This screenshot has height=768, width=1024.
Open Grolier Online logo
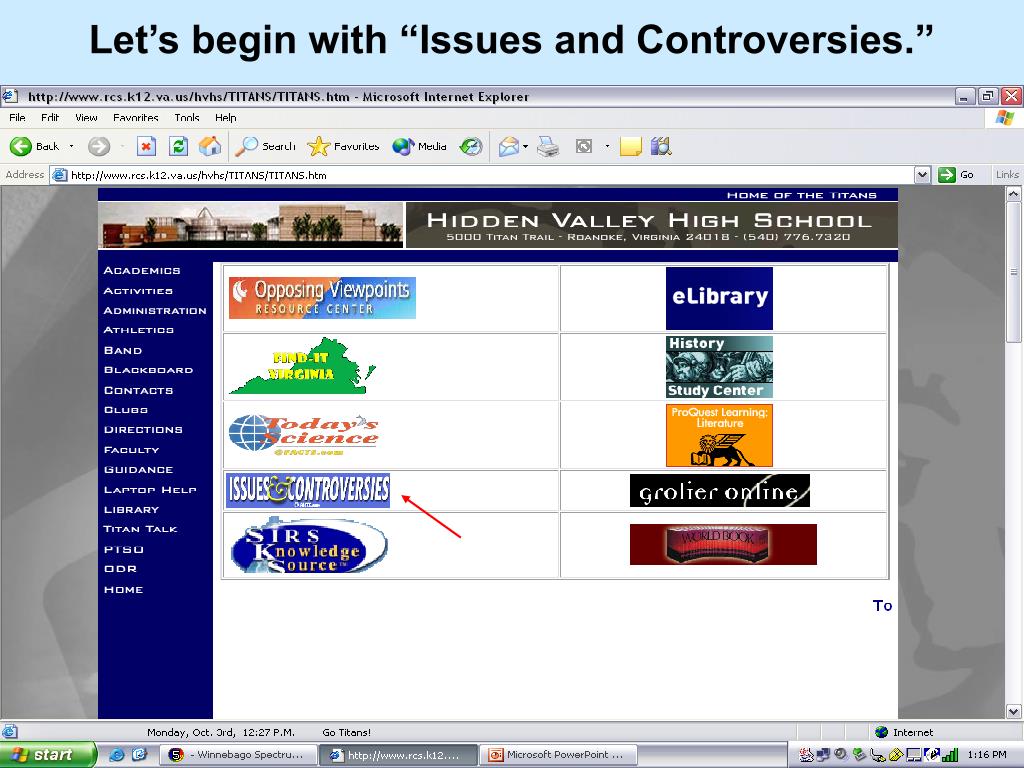720,490
